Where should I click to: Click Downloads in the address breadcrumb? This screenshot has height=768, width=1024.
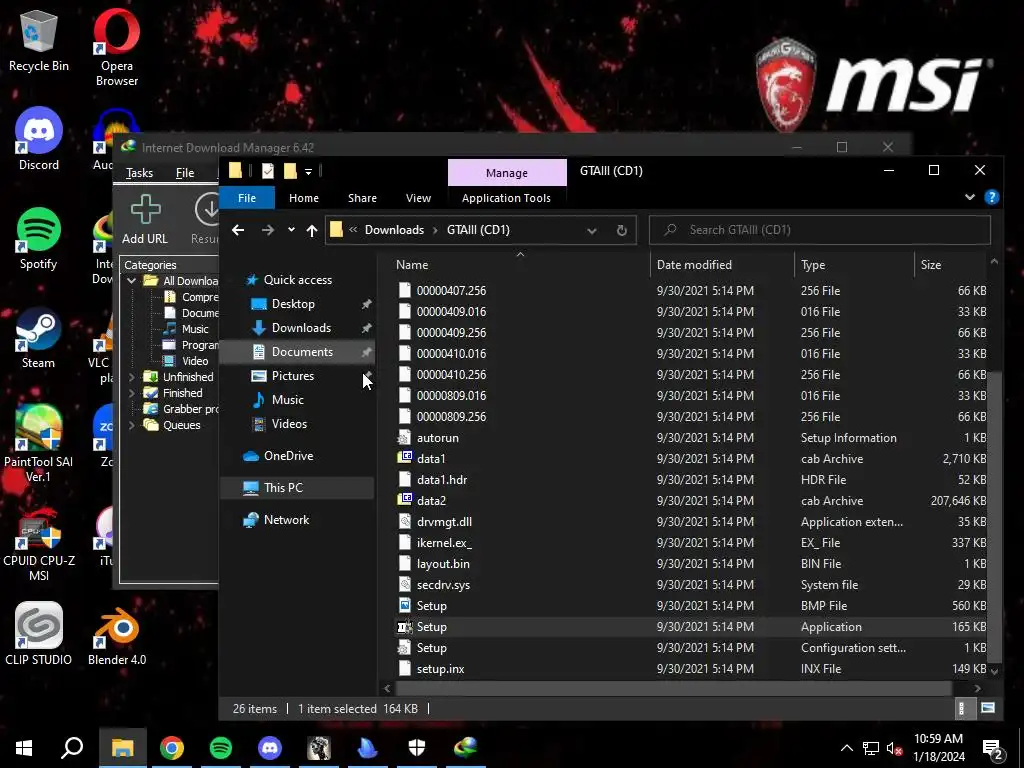click(394, 230)
